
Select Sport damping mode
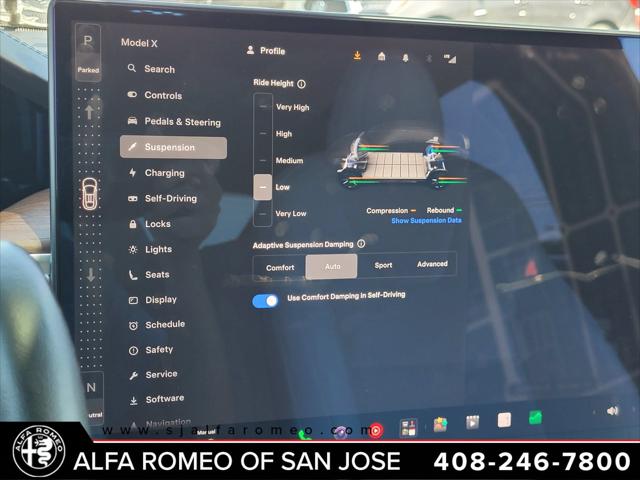[x=383, y=265]
